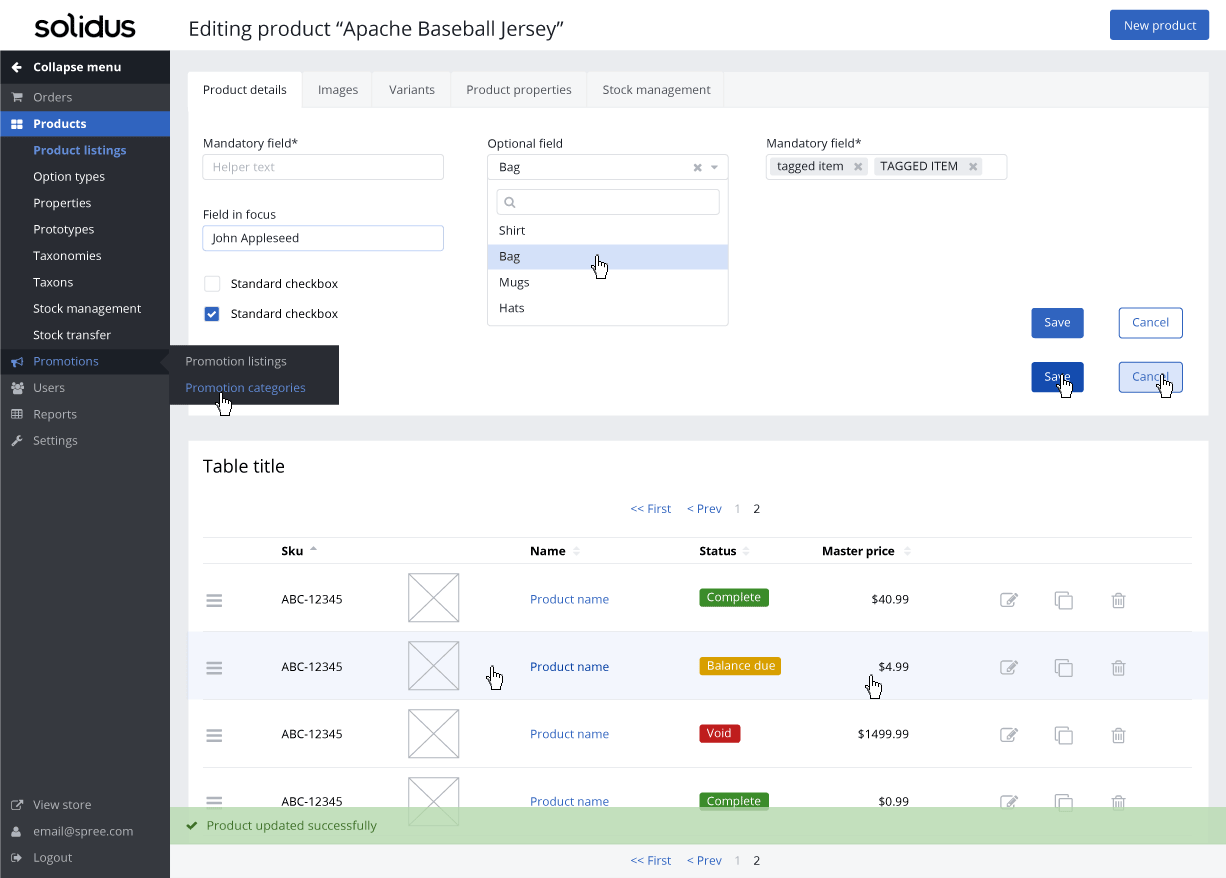
Task: Click the trash icon in the Balance due row
Action: click(x=1119, y=667)
